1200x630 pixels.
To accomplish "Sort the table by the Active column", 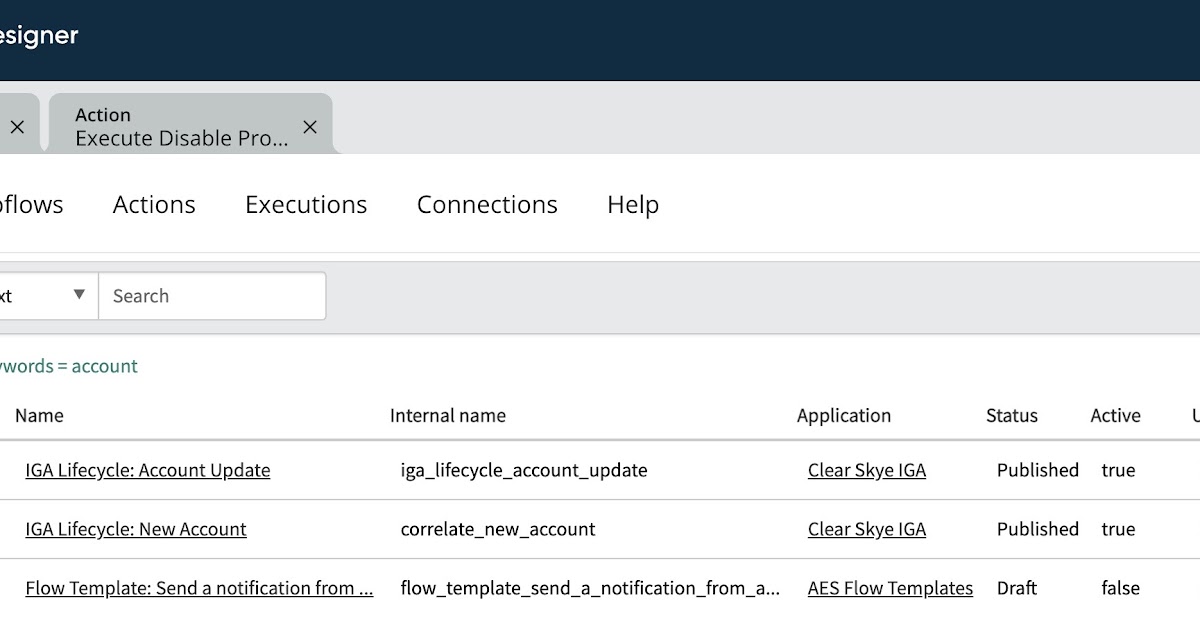I will point(1115,415).
